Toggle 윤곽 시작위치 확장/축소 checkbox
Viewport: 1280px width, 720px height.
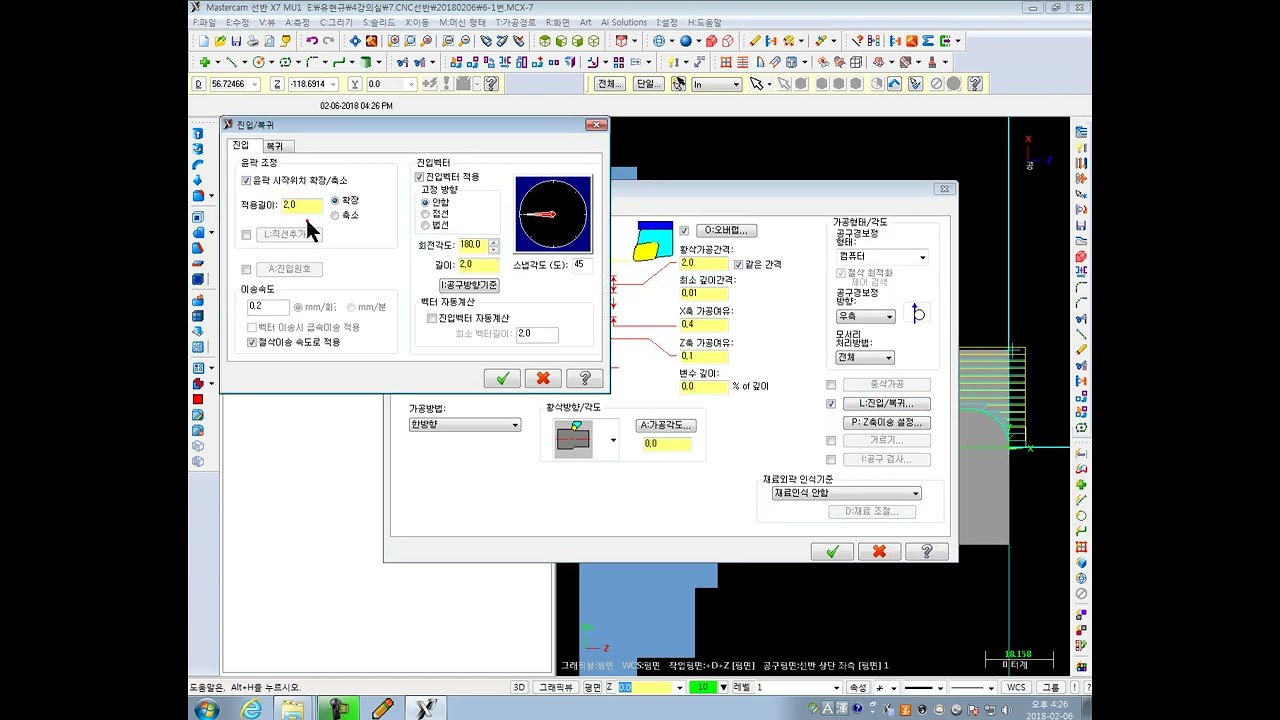pos(246,181)
